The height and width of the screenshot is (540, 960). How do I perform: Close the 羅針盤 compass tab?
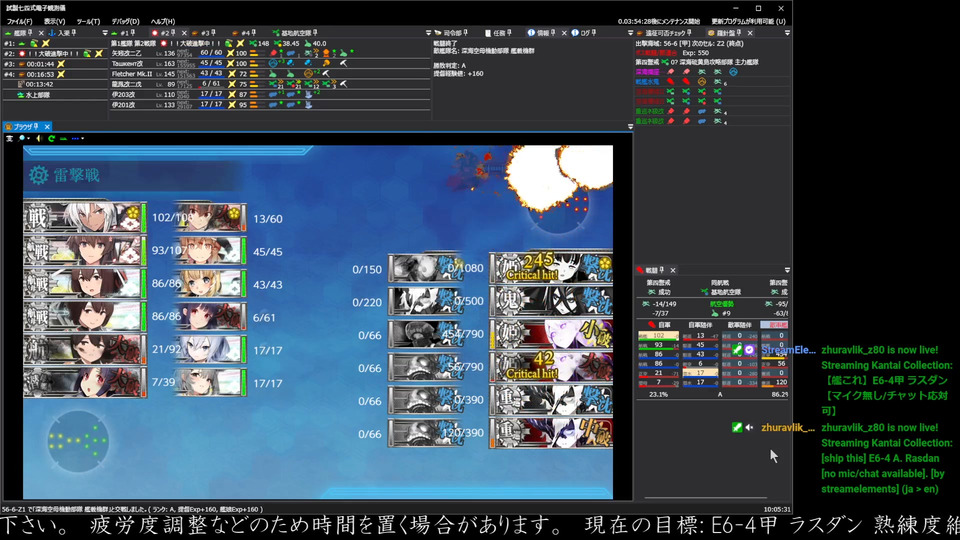point(750,33)
